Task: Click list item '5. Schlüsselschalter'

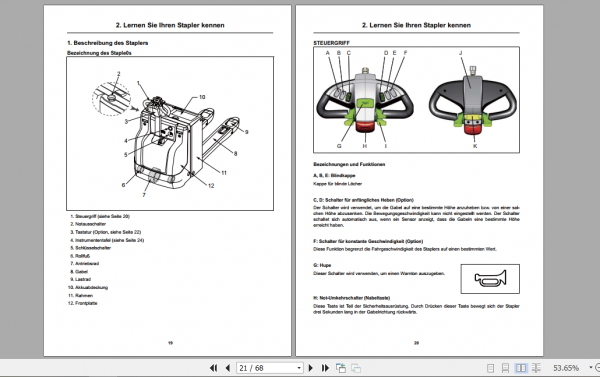Action: (x=90, y=248)
